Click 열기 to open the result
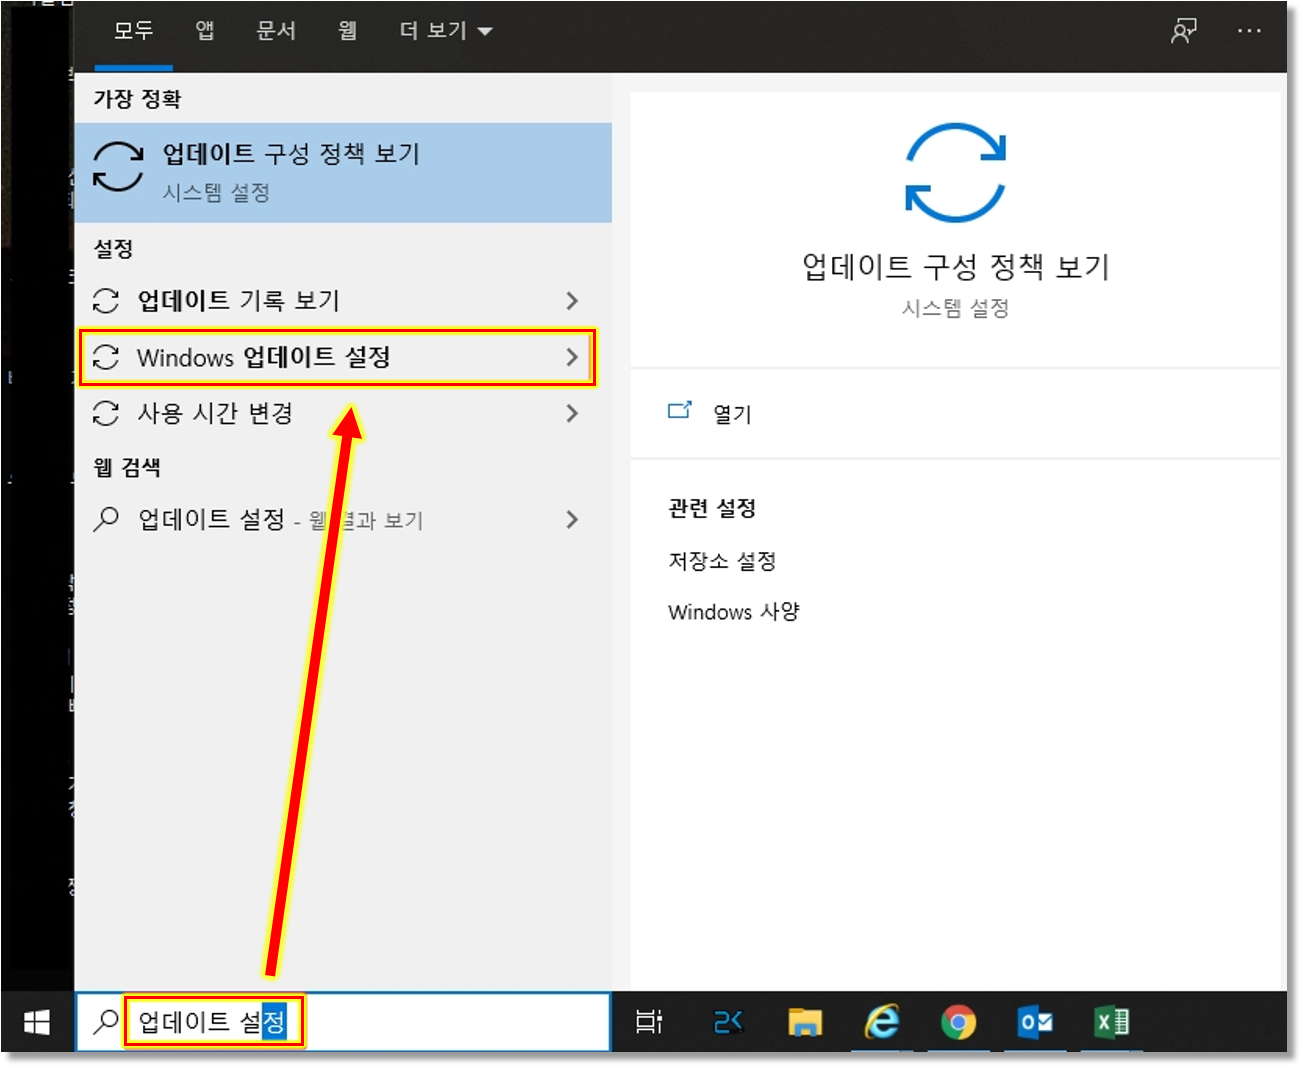This screenshot has width=1303, height=1068. 731,414
